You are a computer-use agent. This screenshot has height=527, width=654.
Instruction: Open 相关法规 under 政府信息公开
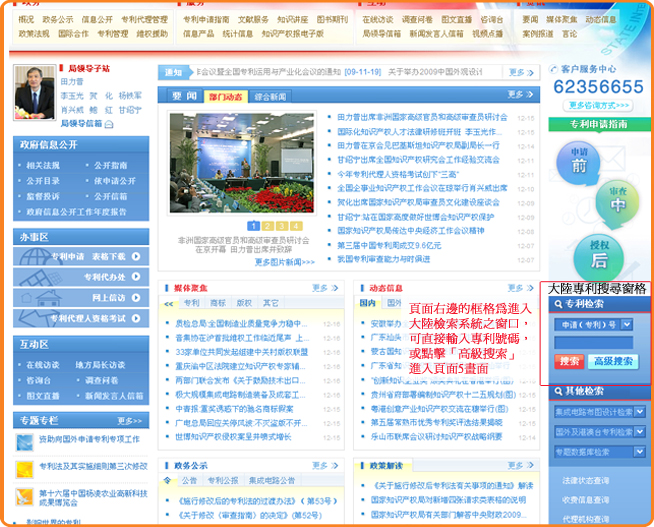[43, 166]
